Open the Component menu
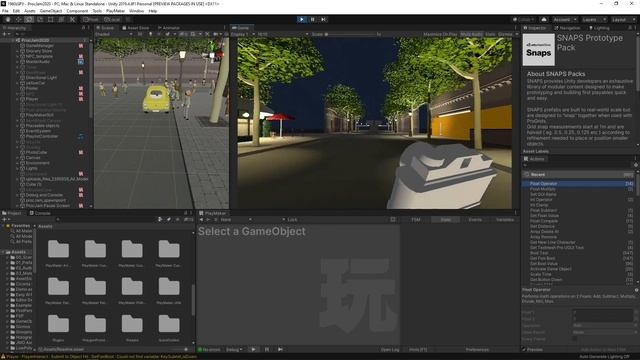The width and height of the screenshot is (640, 360). click(x=77, y=11)
